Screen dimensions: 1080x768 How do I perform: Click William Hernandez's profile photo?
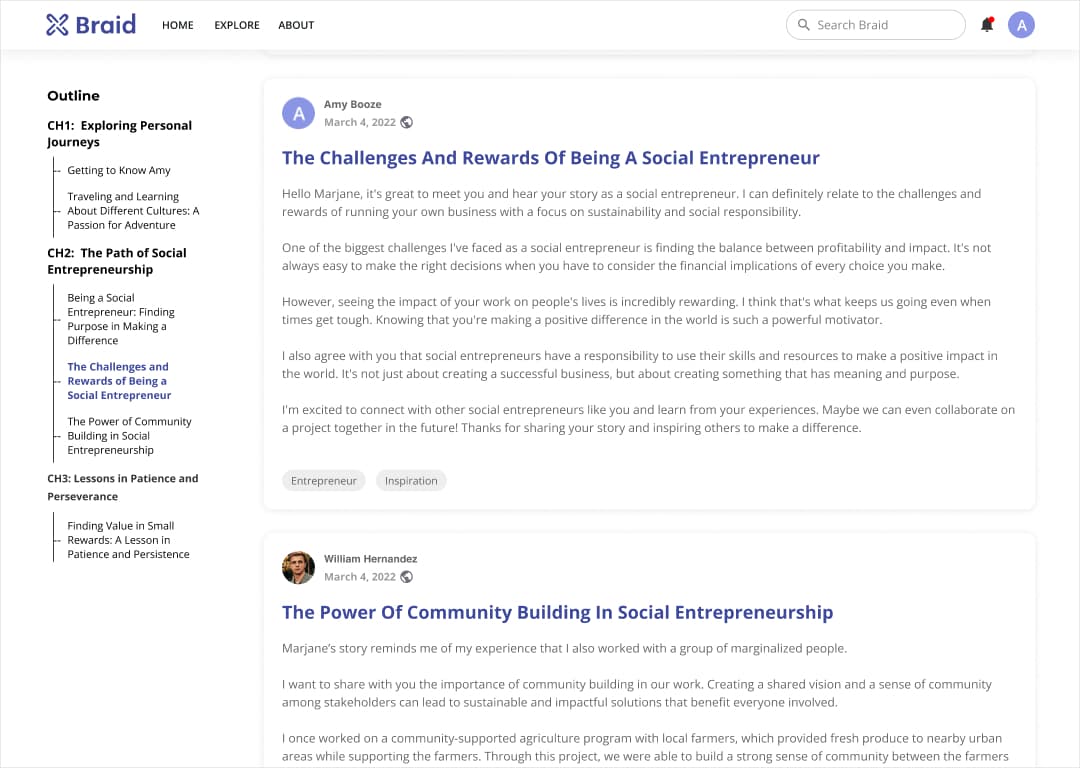click(x=298, y=568)
